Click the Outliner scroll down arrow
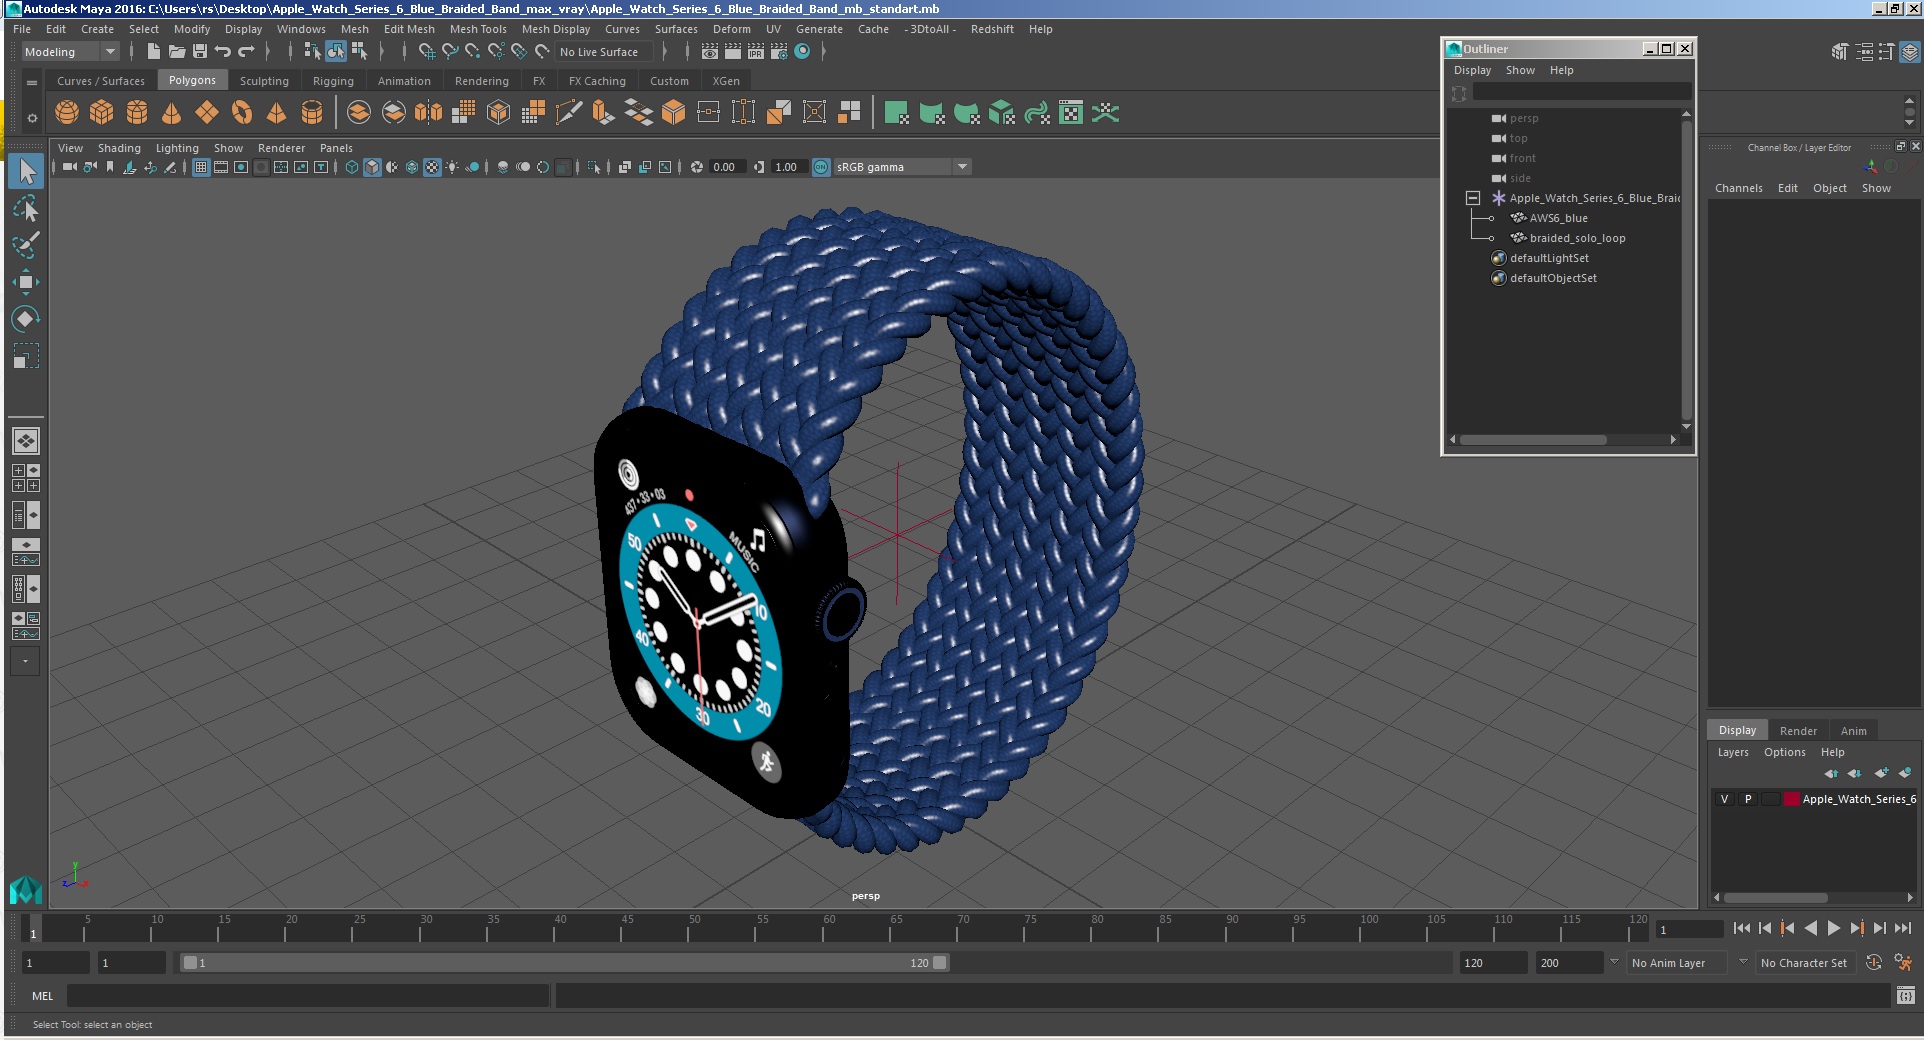This screenshot has height=1040, width=1924. (x=1686, y=426)
